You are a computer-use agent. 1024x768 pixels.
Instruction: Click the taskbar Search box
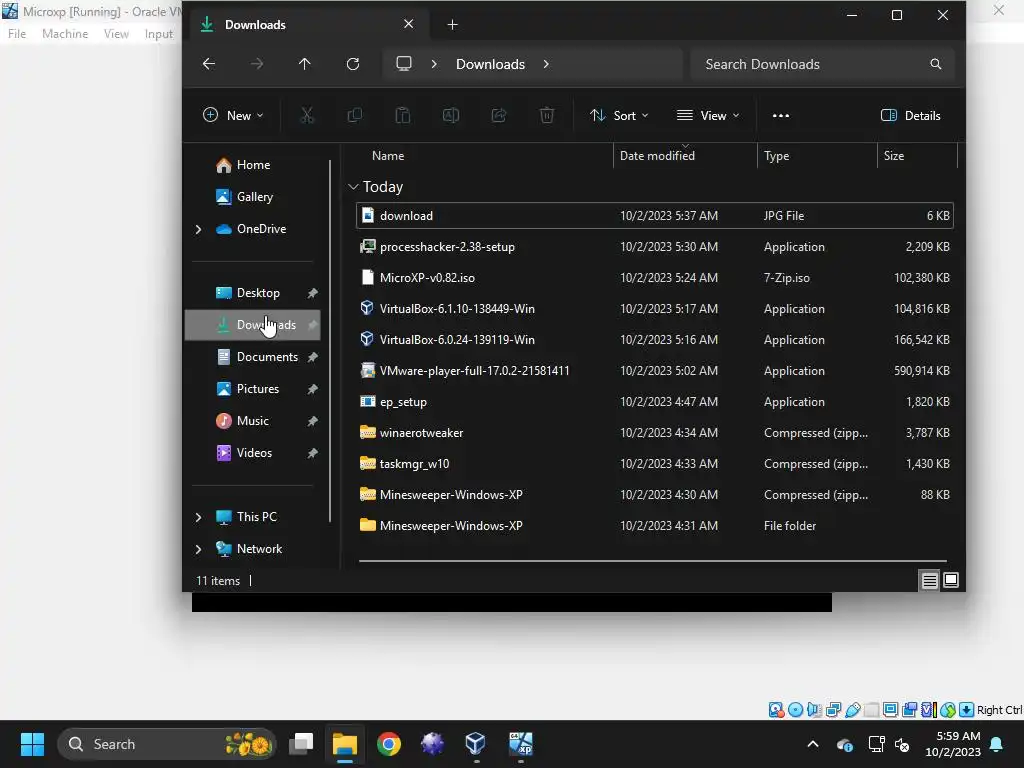[x=167, y=744]
